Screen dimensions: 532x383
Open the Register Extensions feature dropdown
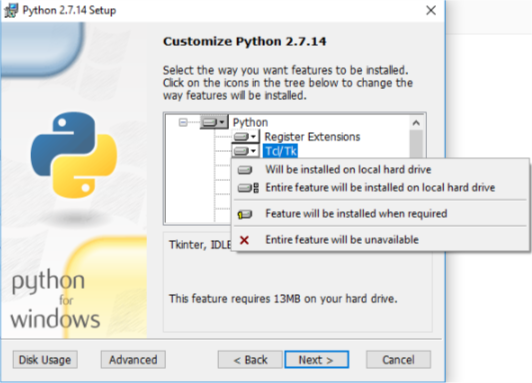pyautogui.click(x=246, y=137)
